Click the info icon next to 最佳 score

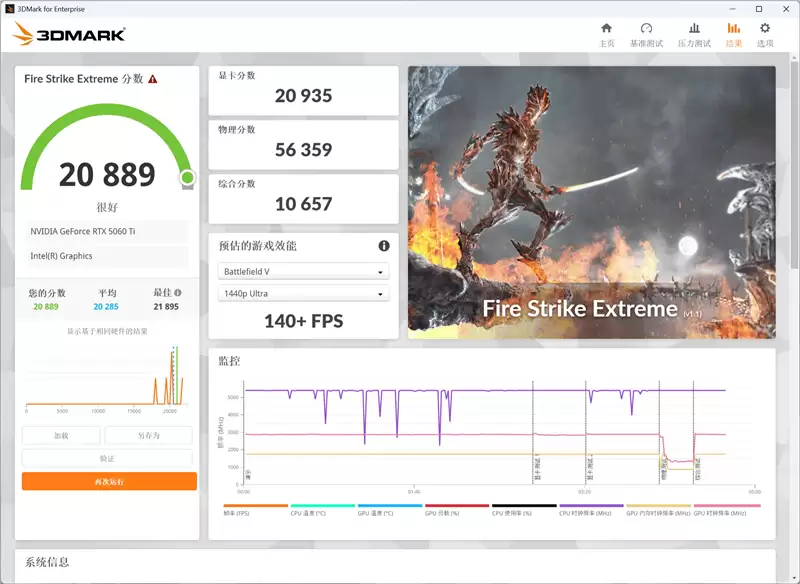(176, 291)
